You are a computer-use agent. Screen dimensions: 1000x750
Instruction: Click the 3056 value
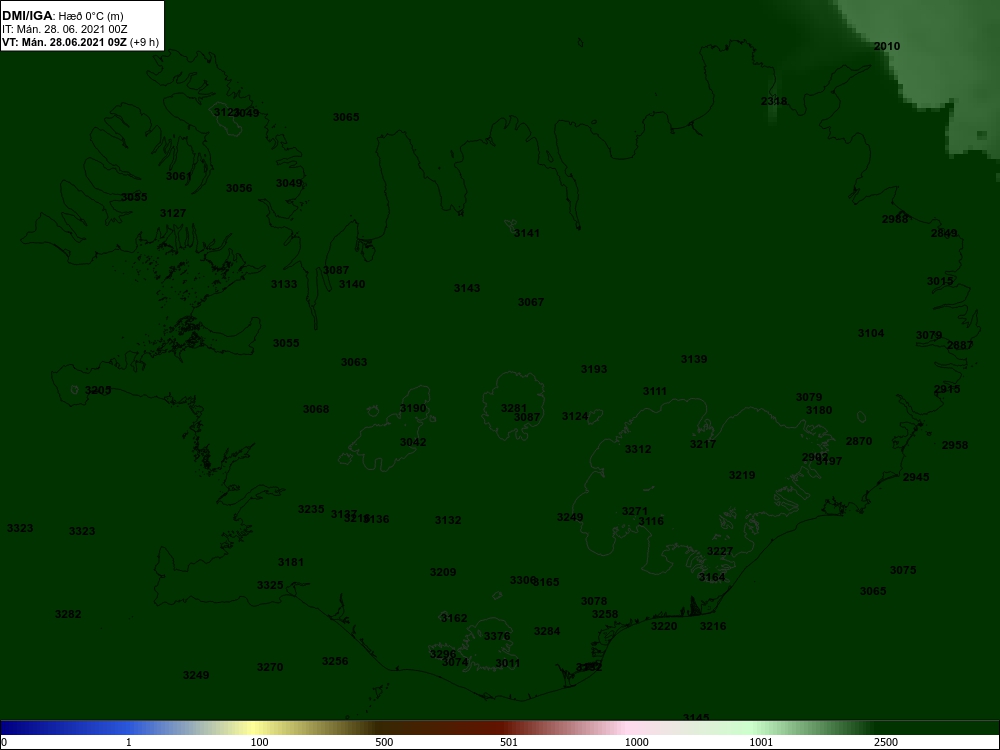tap(239, 188)
